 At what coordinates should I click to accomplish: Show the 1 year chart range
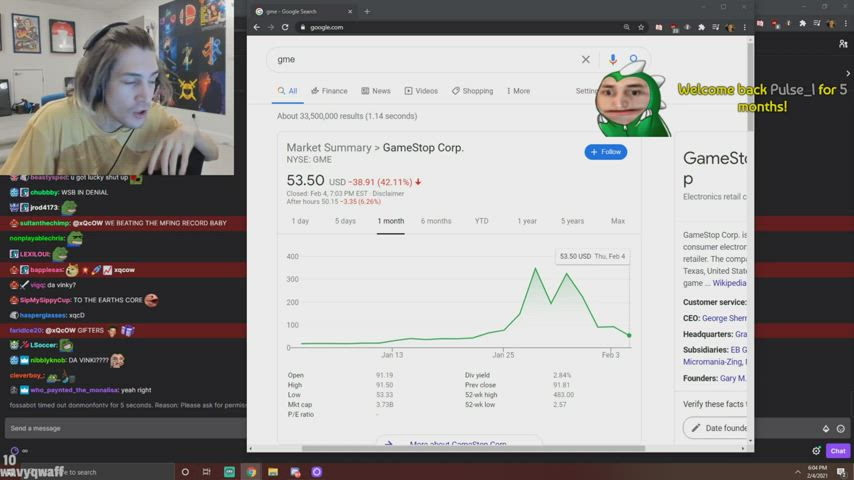[x=527, y=221]
